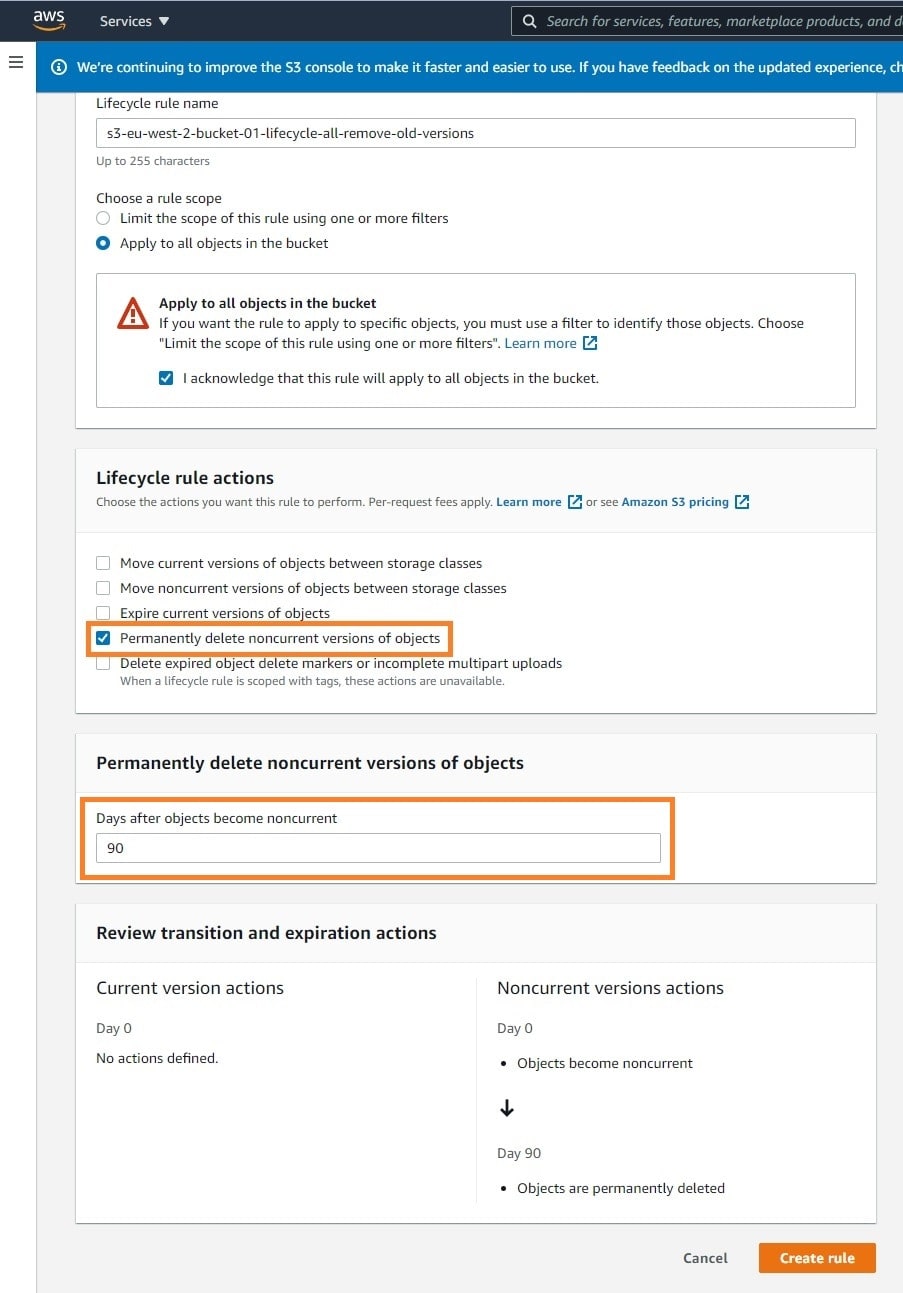Click the Create rule button
Screen dimensions: 903x1293
(x=817, y=1258)
